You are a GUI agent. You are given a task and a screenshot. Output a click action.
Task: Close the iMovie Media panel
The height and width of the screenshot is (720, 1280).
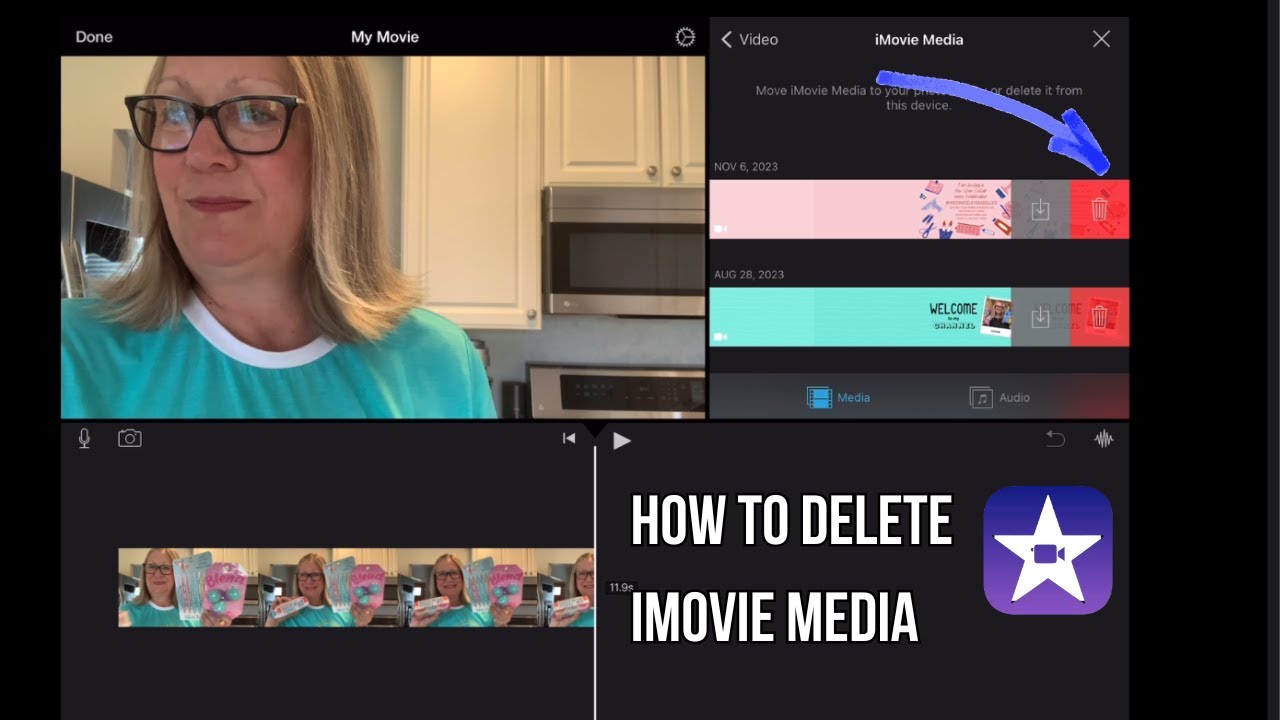1101,39
